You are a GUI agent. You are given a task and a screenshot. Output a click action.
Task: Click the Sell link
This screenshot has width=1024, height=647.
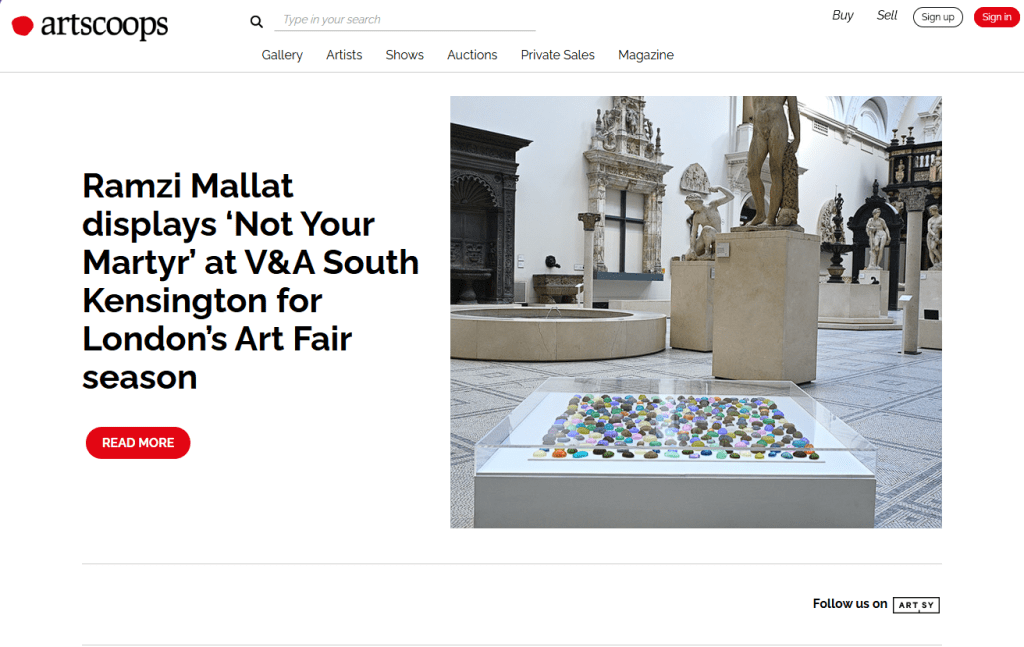pos(887,16)
